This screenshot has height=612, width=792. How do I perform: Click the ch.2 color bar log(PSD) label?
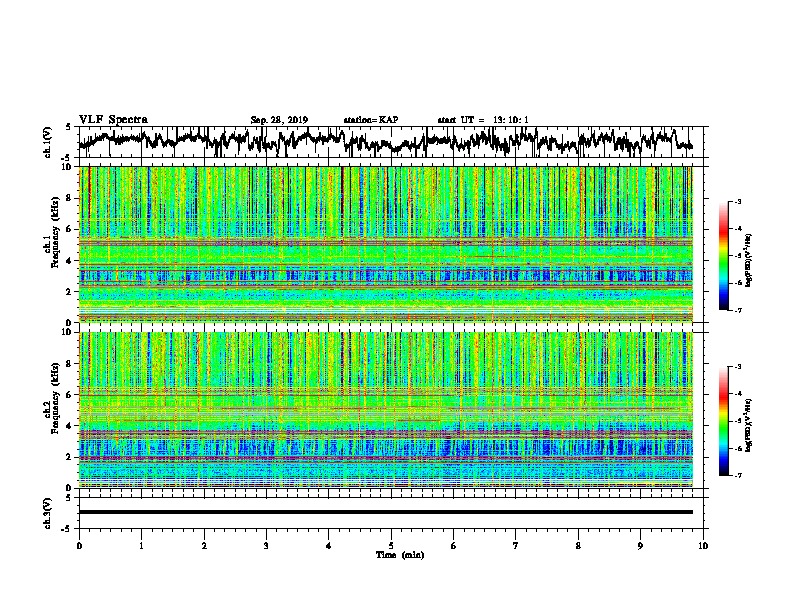point(749,425)
